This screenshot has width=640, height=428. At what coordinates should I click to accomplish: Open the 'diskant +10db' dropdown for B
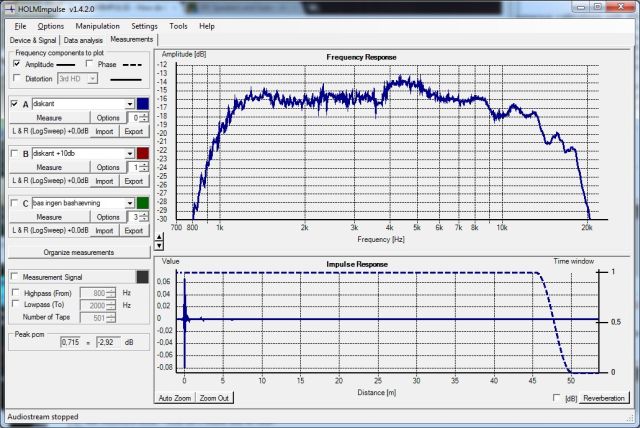point(129,154)
